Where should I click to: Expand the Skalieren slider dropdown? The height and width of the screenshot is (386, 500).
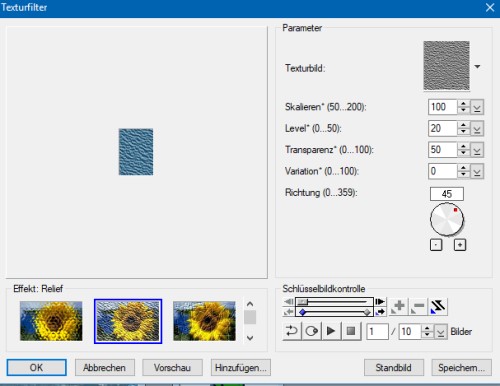(x=477, y=107)
